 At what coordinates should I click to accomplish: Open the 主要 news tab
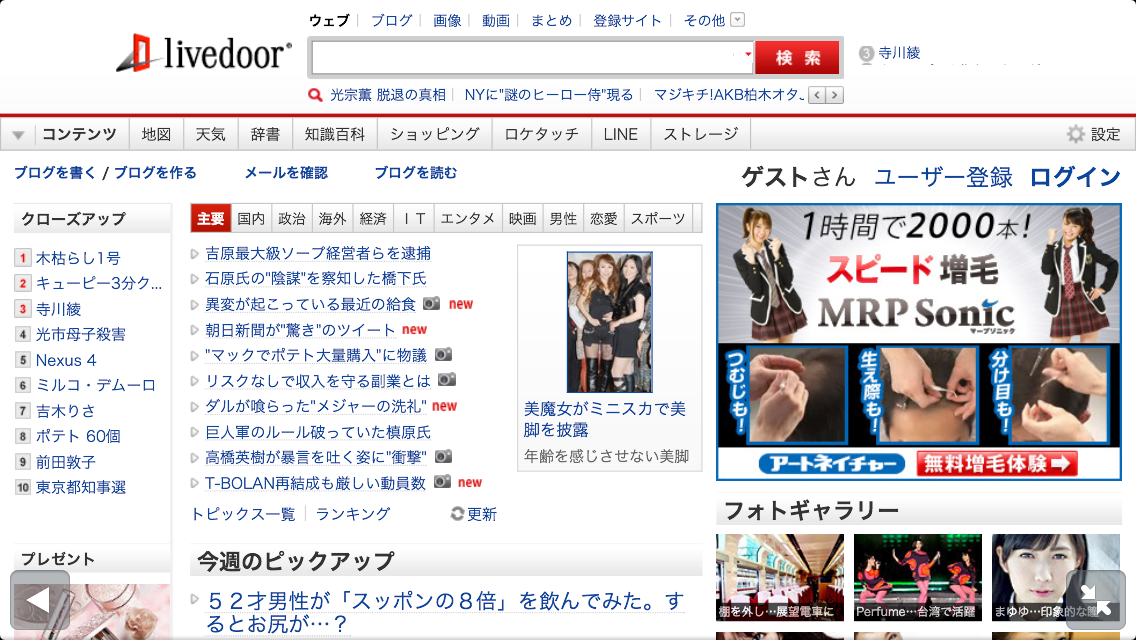pos(211,218)
